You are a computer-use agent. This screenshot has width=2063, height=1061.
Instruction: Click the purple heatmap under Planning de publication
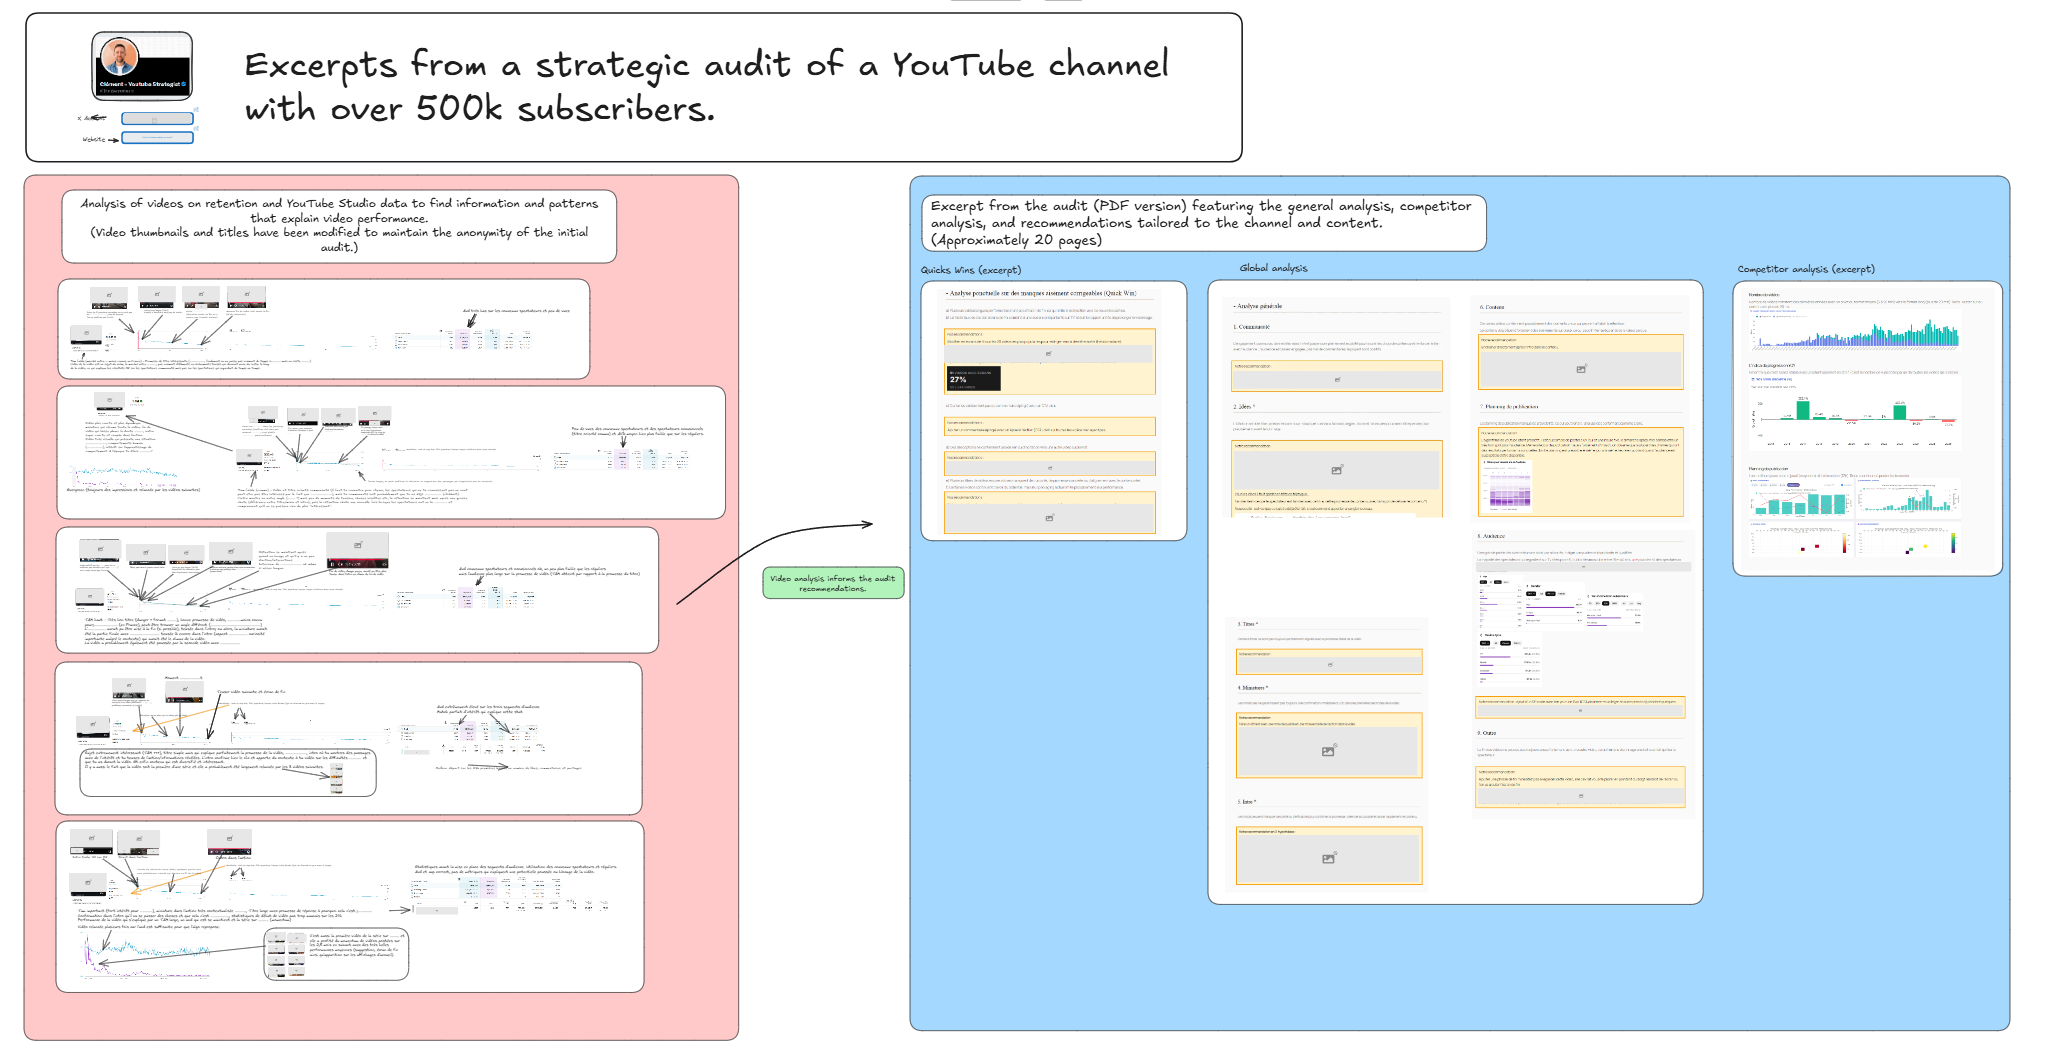tap(1509, 490)
